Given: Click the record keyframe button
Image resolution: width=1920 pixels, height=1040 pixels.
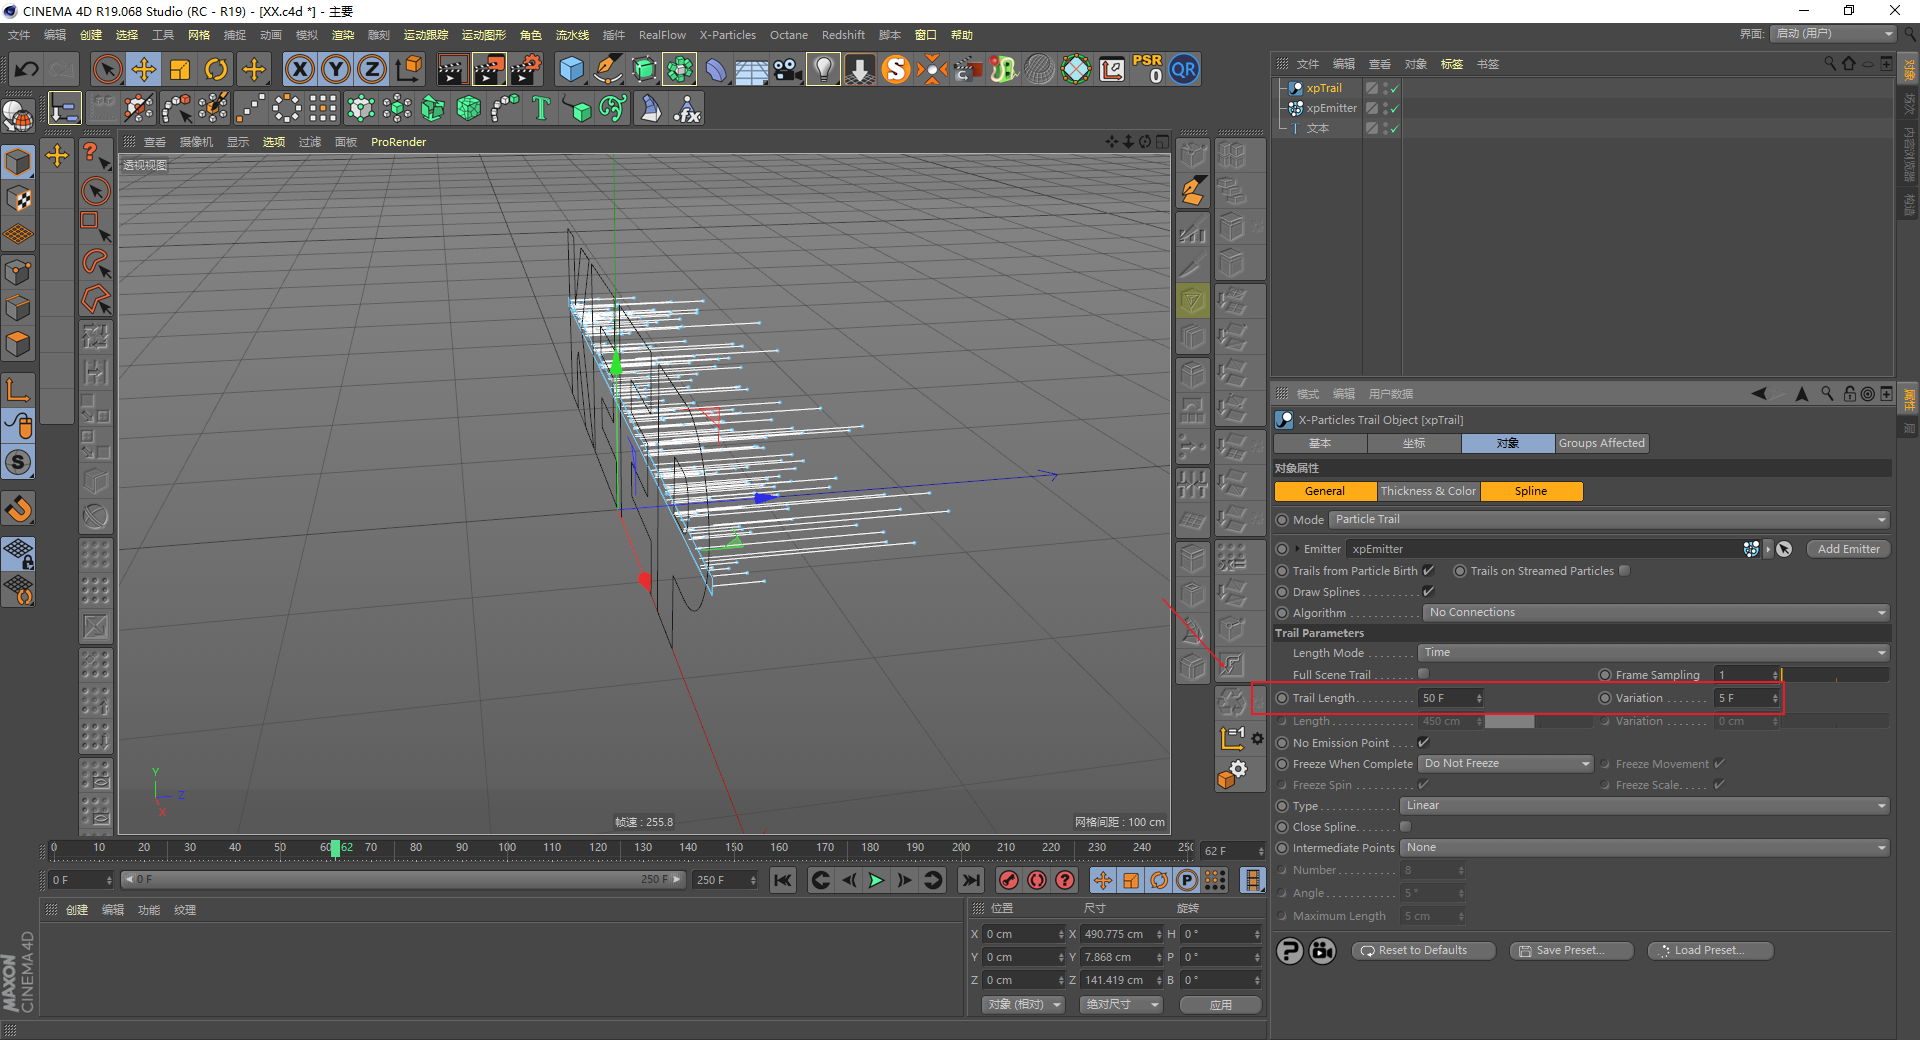Looking at the screenshot, I should click(x=1009, y=880).
